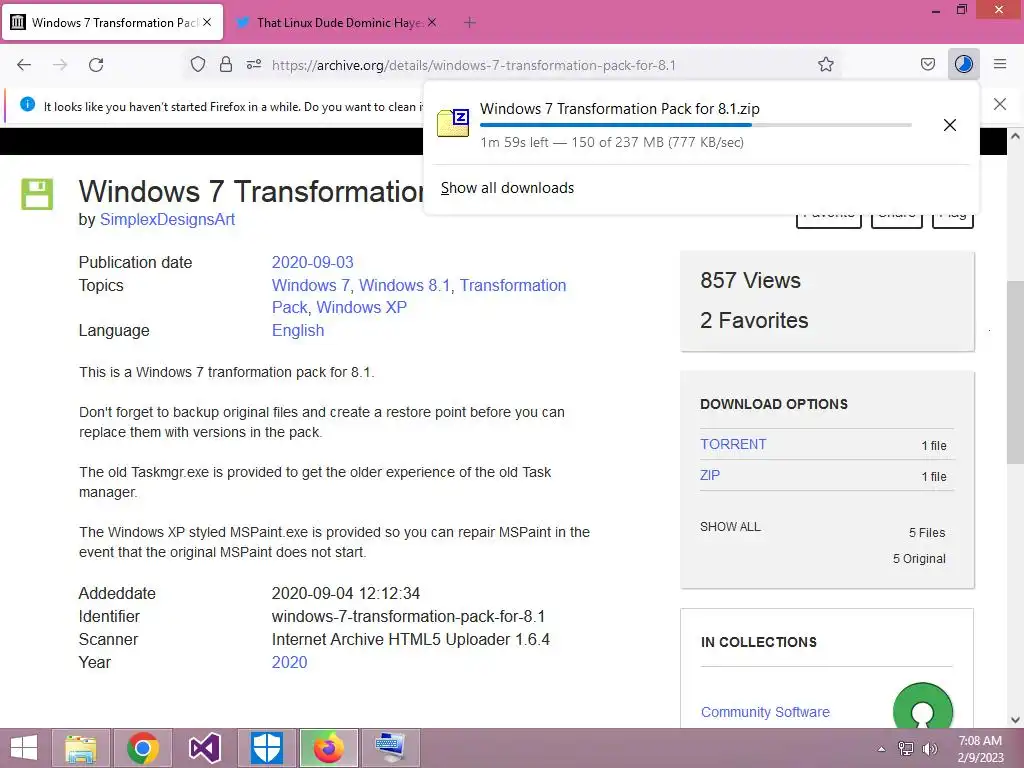Open Firefox application menu
The width and height of the screenshot is (1024, 768).
tap(999, 65)
